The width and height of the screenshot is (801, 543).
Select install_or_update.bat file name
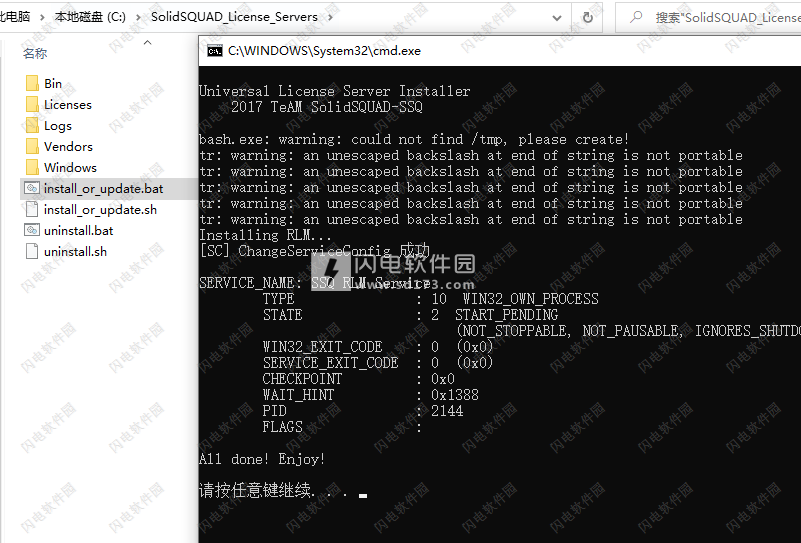(x=104, y=189)
